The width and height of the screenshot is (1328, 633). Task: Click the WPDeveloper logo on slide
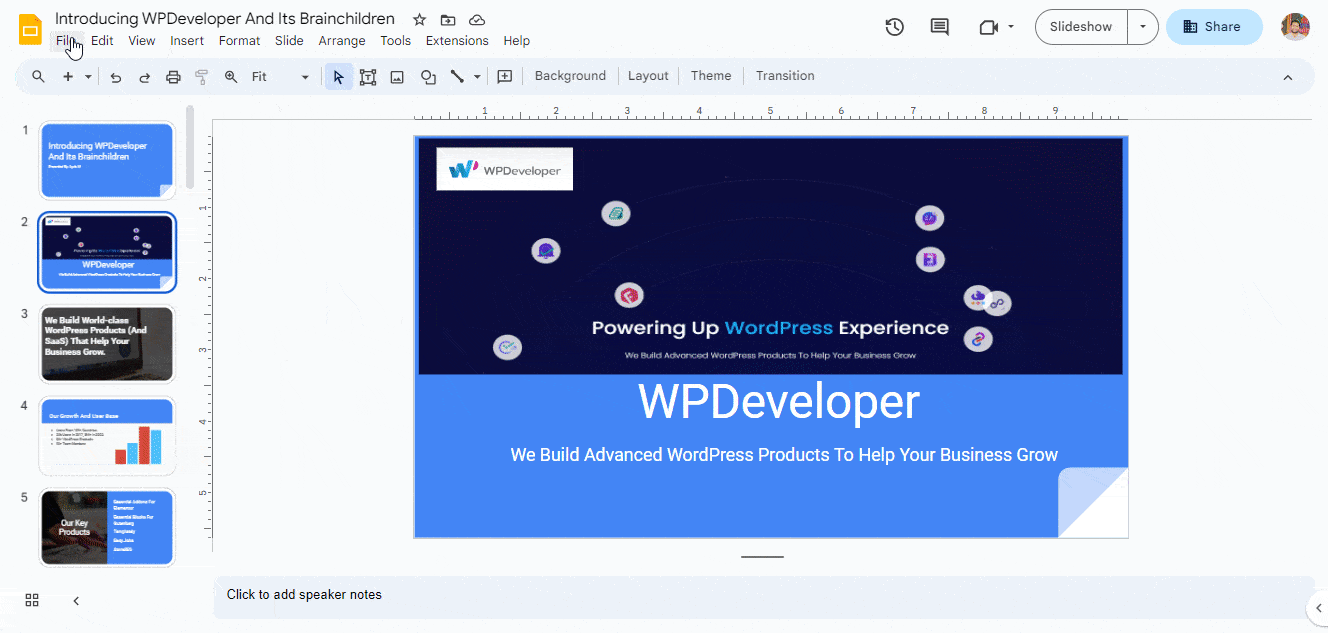(505, 169)
